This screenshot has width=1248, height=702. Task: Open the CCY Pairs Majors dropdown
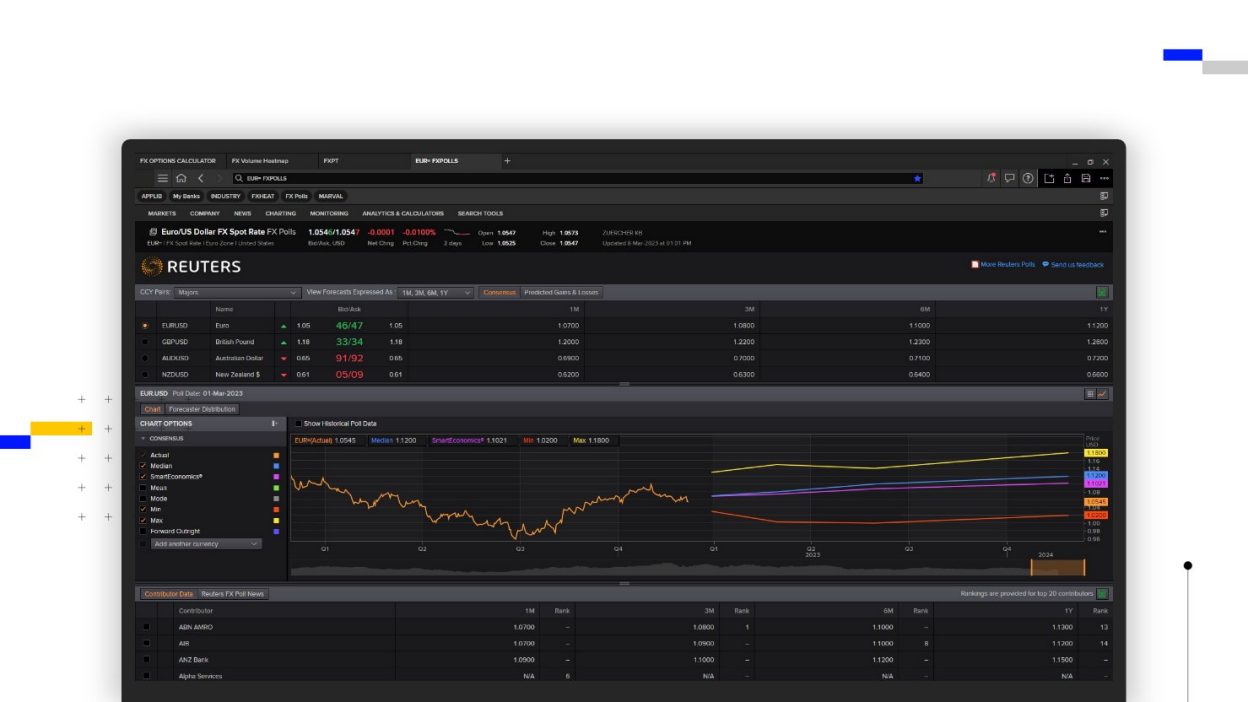pos(237,292)
